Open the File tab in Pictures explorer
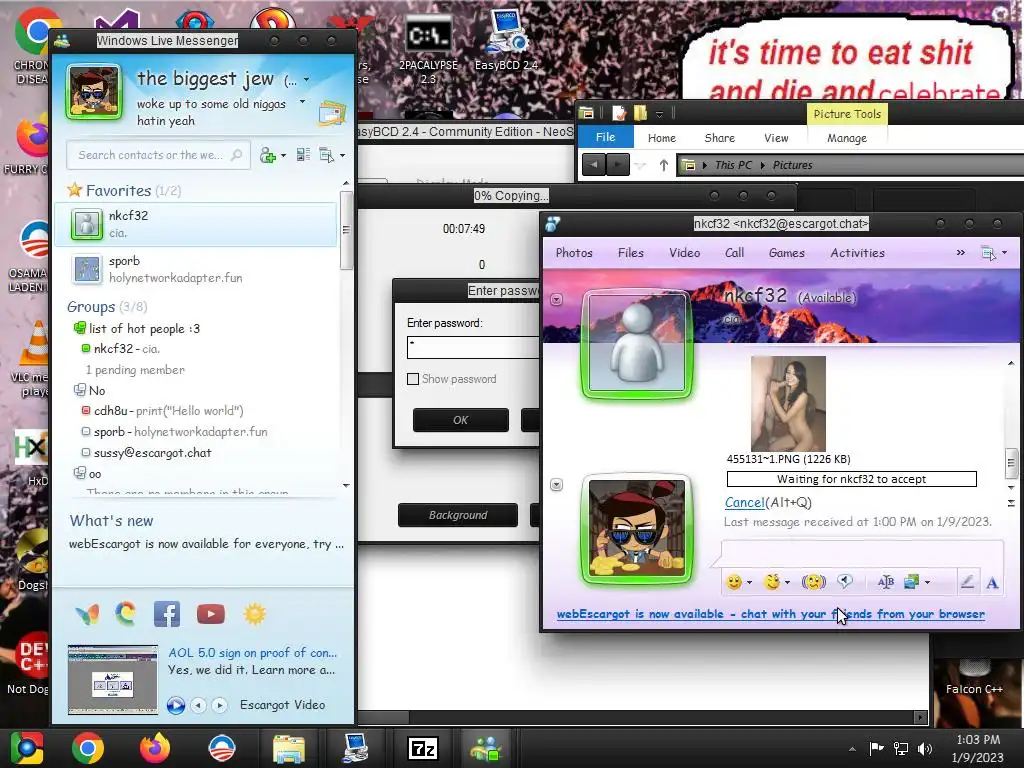Screen dimensions: 1024x768 coord(605,137)
